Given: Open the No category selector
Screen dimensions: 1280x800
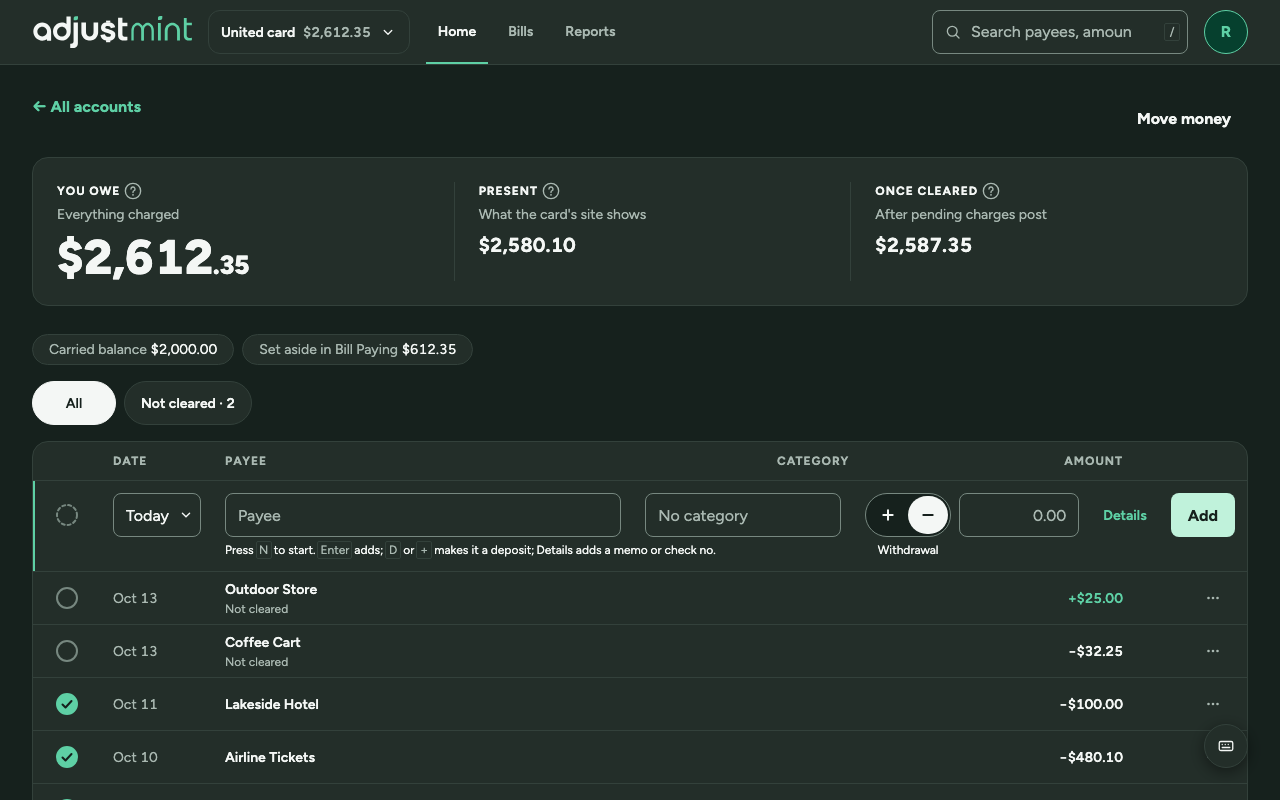Looking at the screenshot, I should [743, 515].
